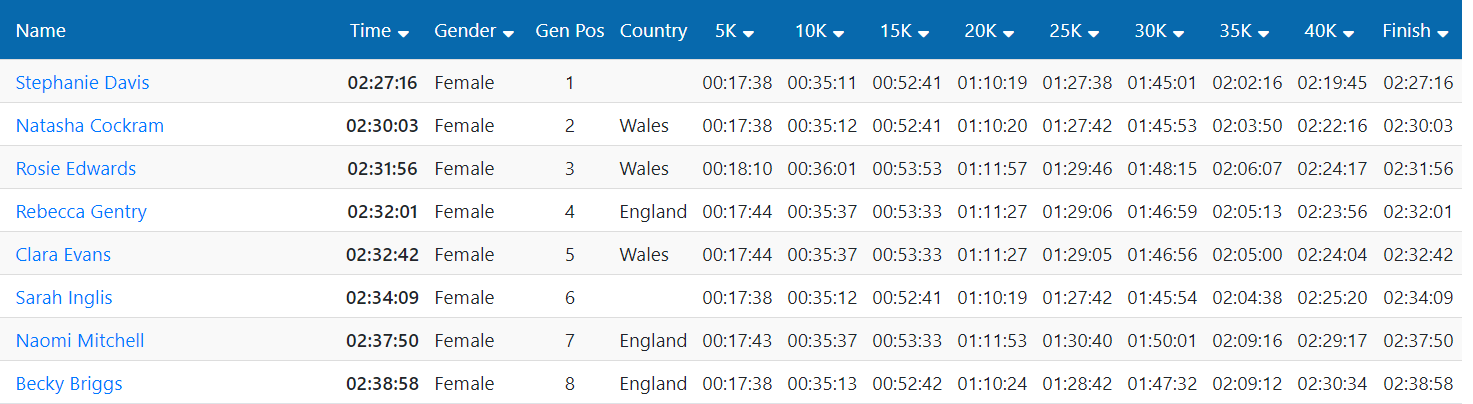Image resolution: width=1473 pixels, height=404 pixels.
Task: Click the 10K column sort arrow
Action: (x=838, y=33)
